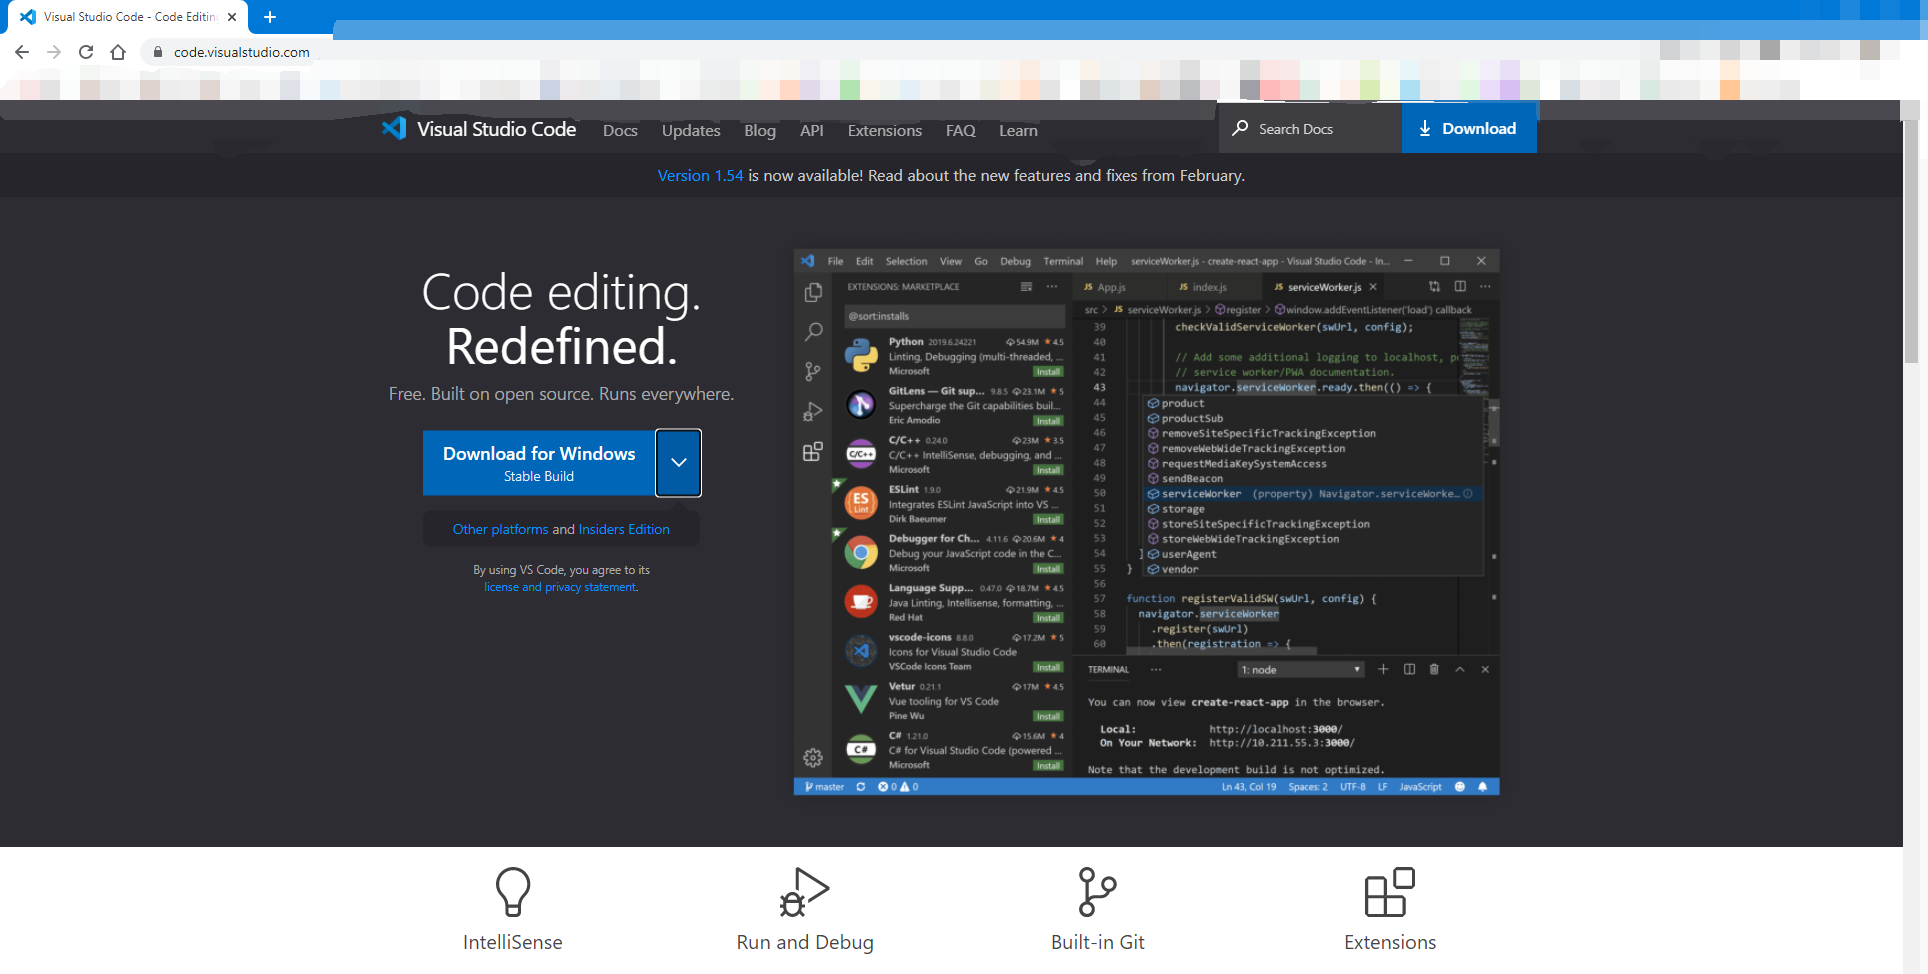Click the browser reload icon
This screenshot has width=1928, height=974.
click(86, 52)
